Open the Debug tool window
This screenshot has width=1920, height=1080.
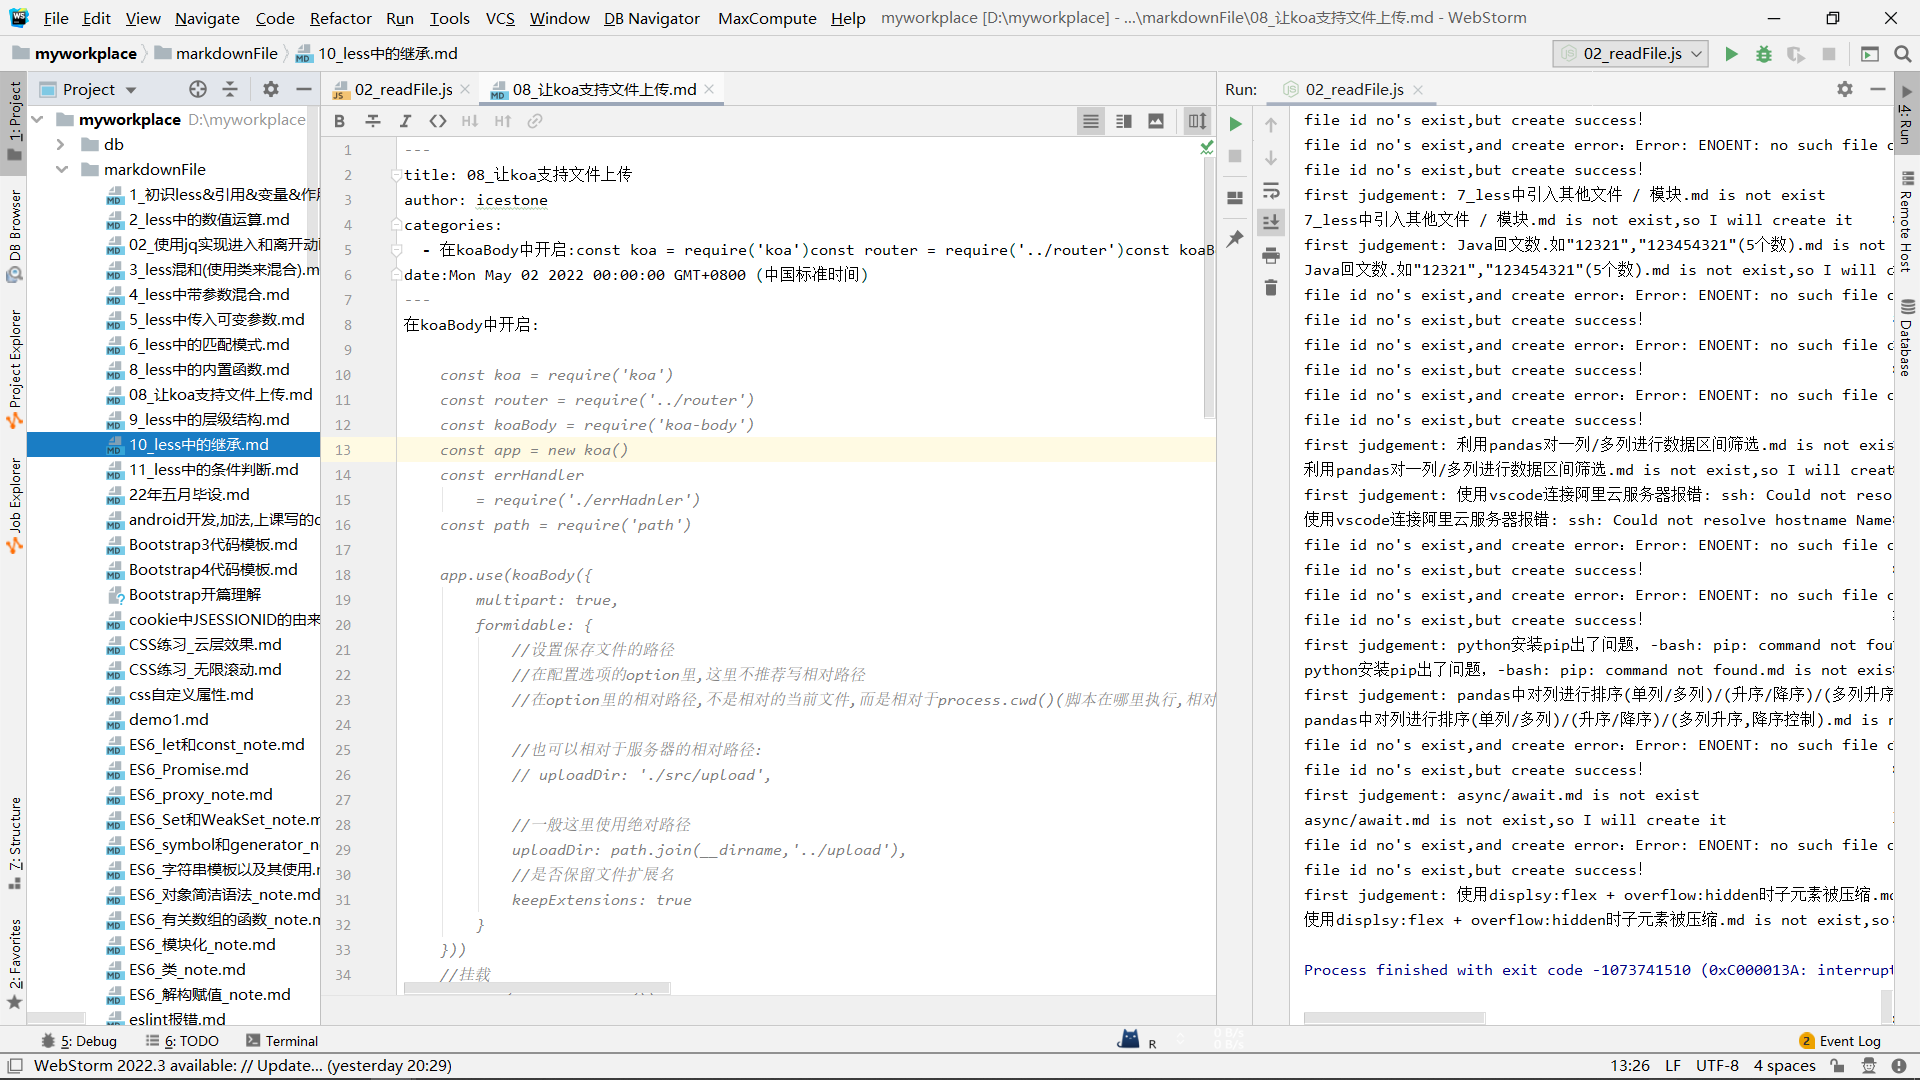(80, 1041)
